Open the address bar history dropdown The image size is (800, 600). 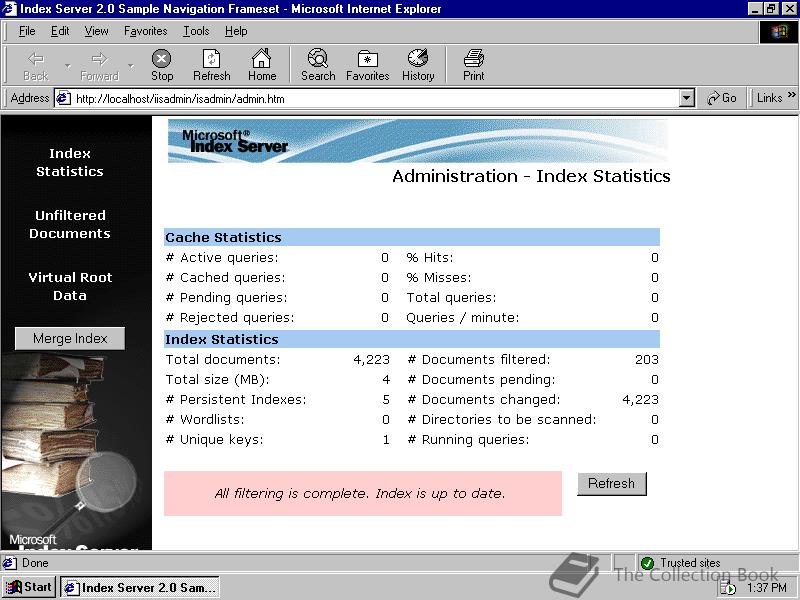pos(686,98)
